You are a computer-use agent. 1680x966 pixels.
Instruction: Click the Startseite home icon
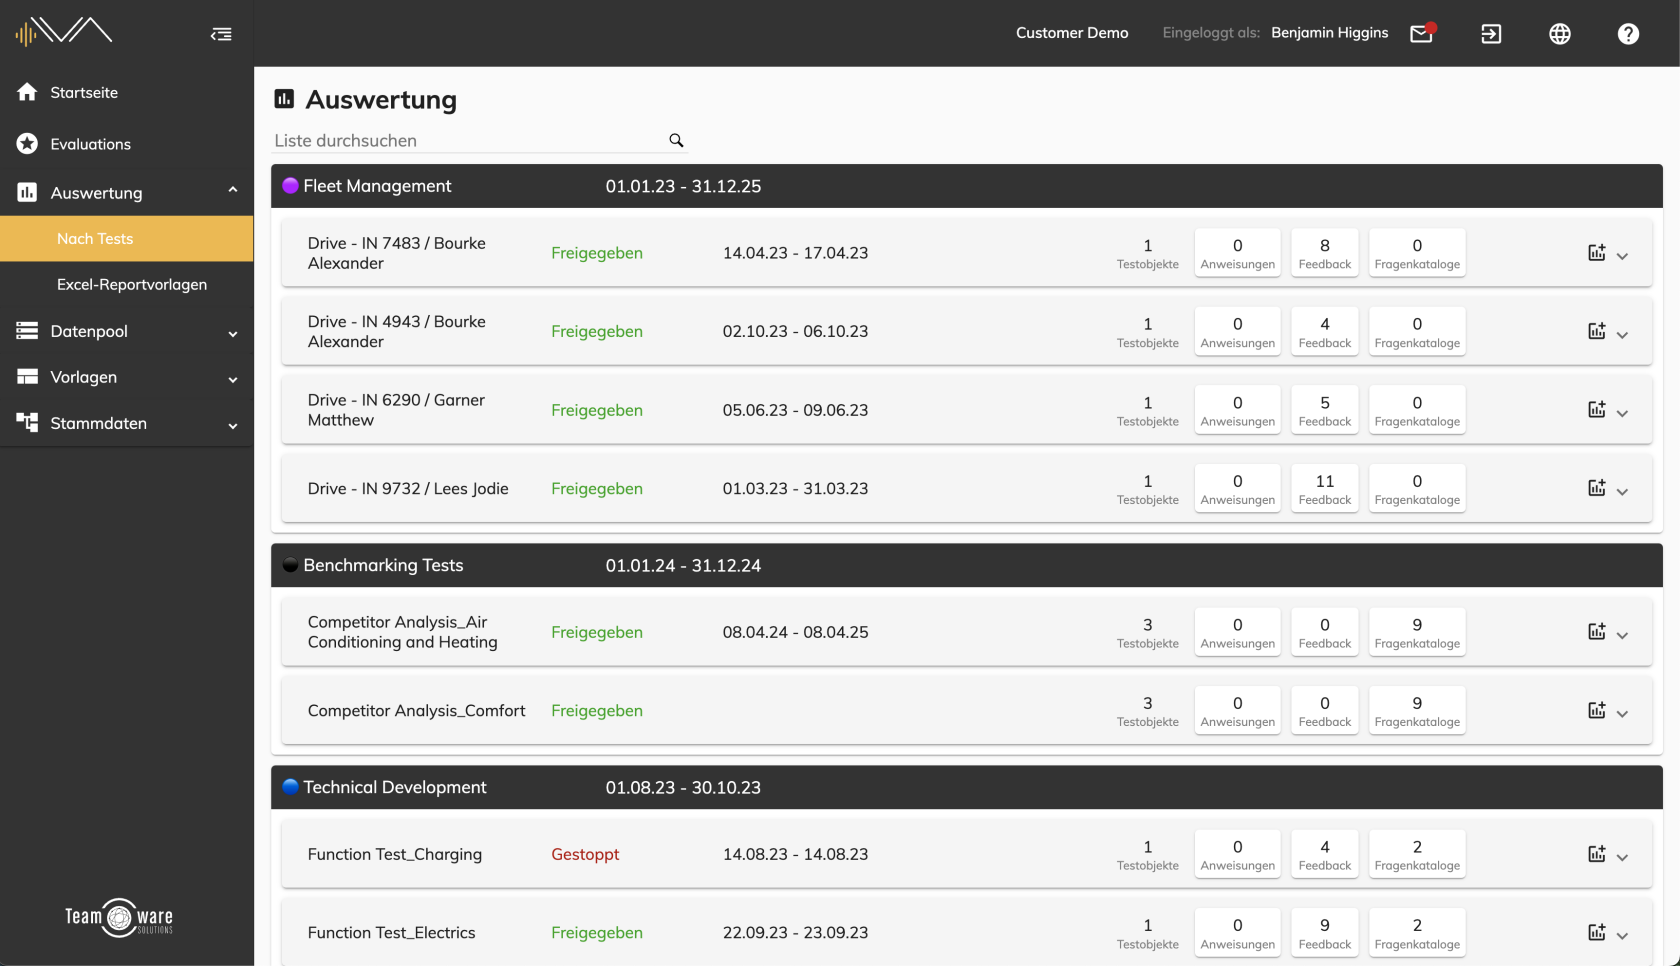27,92
